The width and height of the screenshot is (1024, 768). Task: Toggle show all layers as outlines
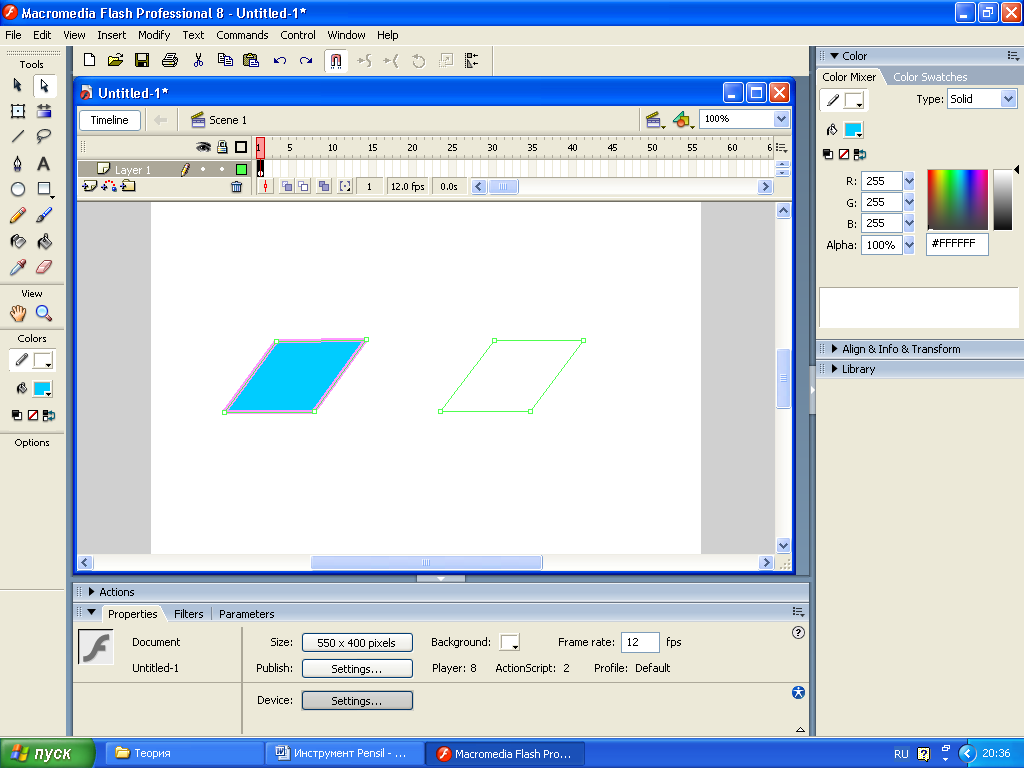(241, 147)
